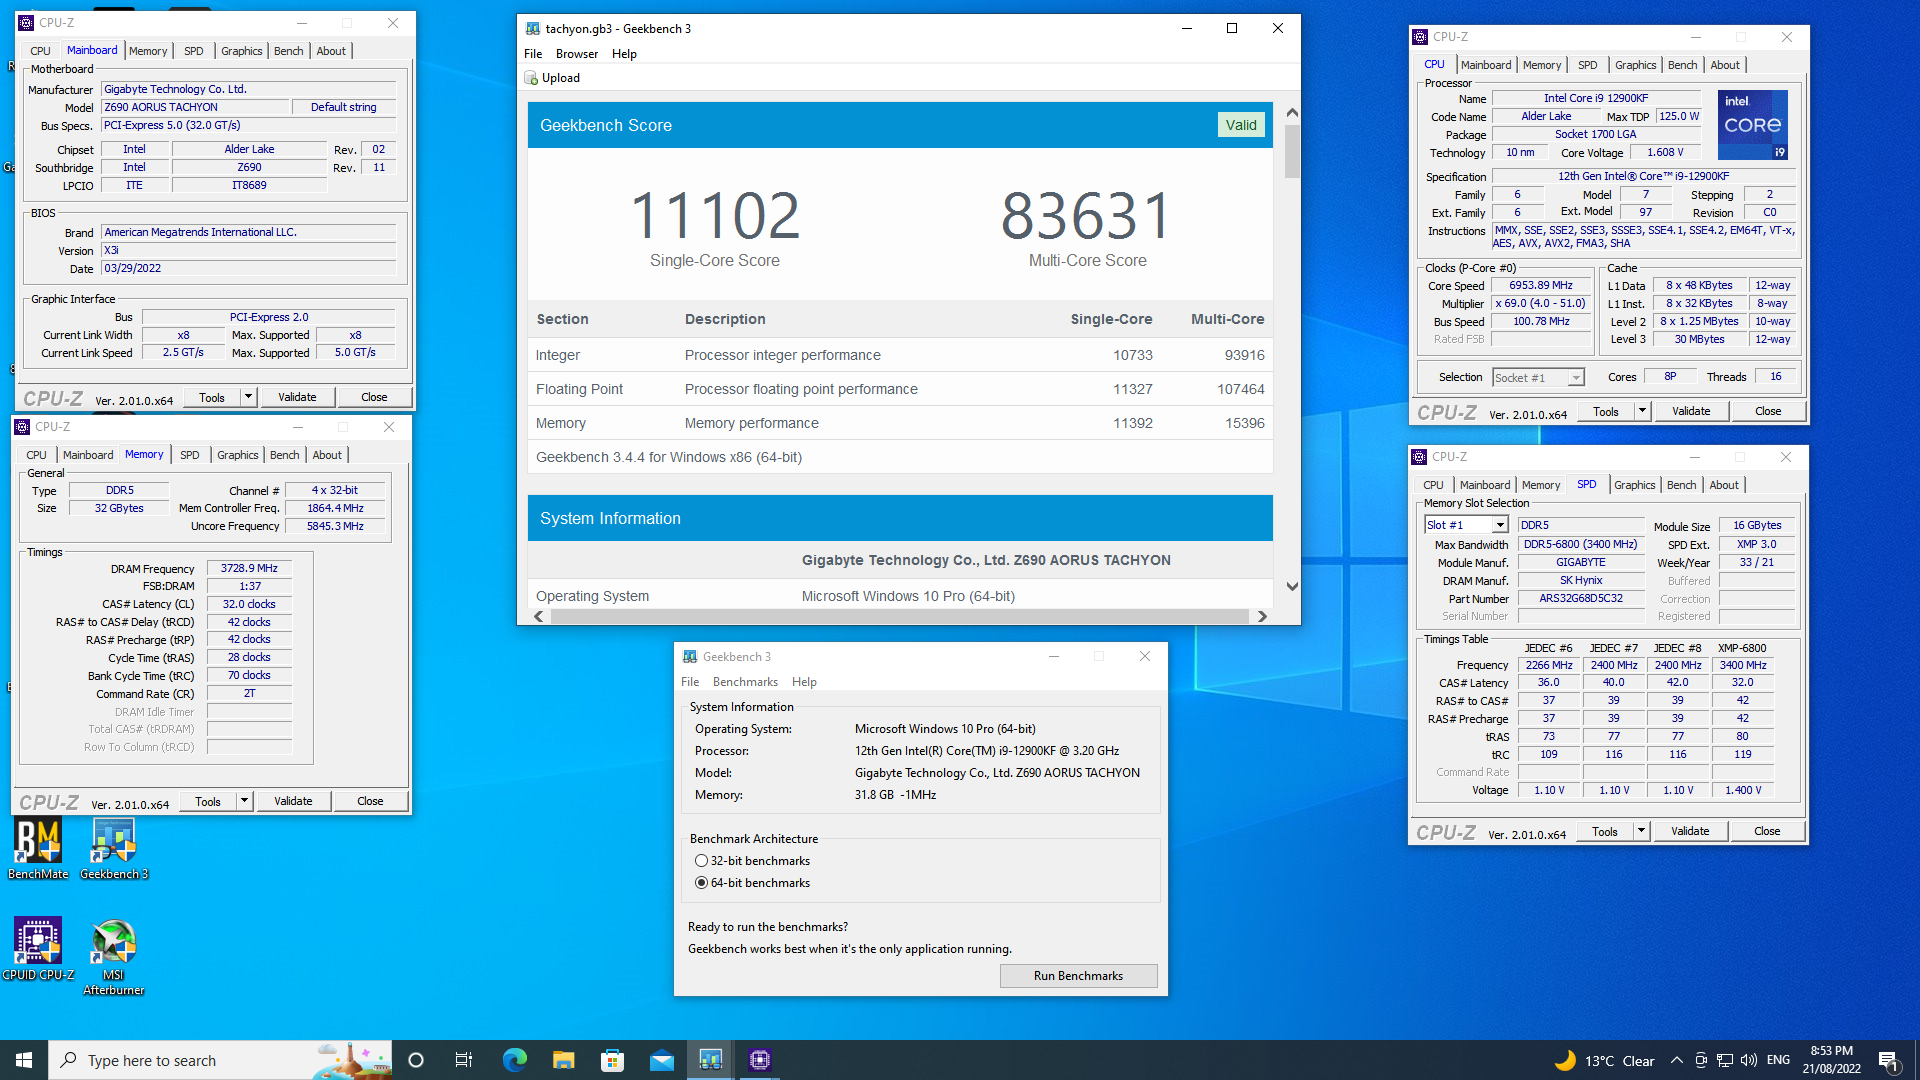Click the Default string model field
The width and height of the screenshot is (1920, 1080).
(x=343, y=107)
